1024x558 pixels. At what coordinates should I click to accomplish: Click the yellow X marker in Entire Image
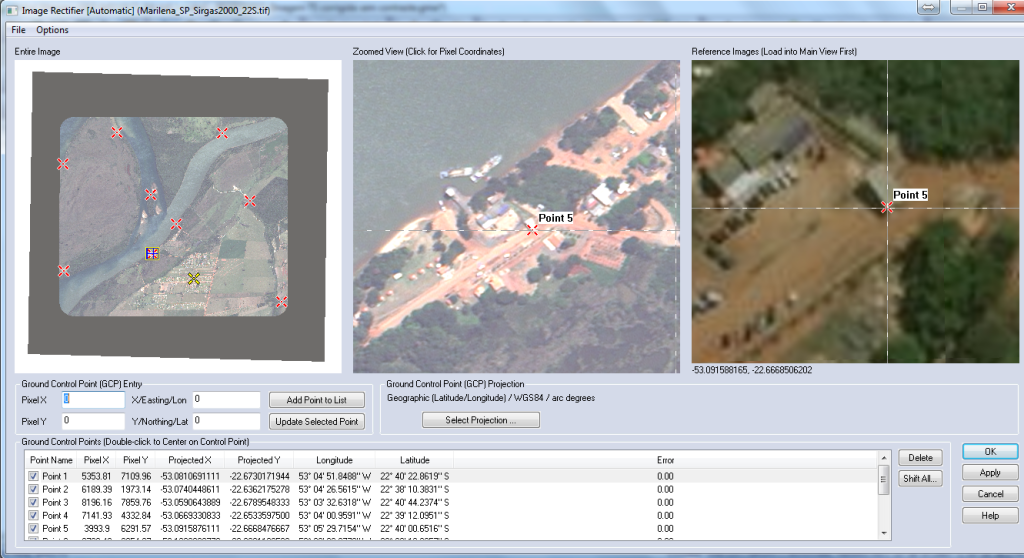pos(194,279)
